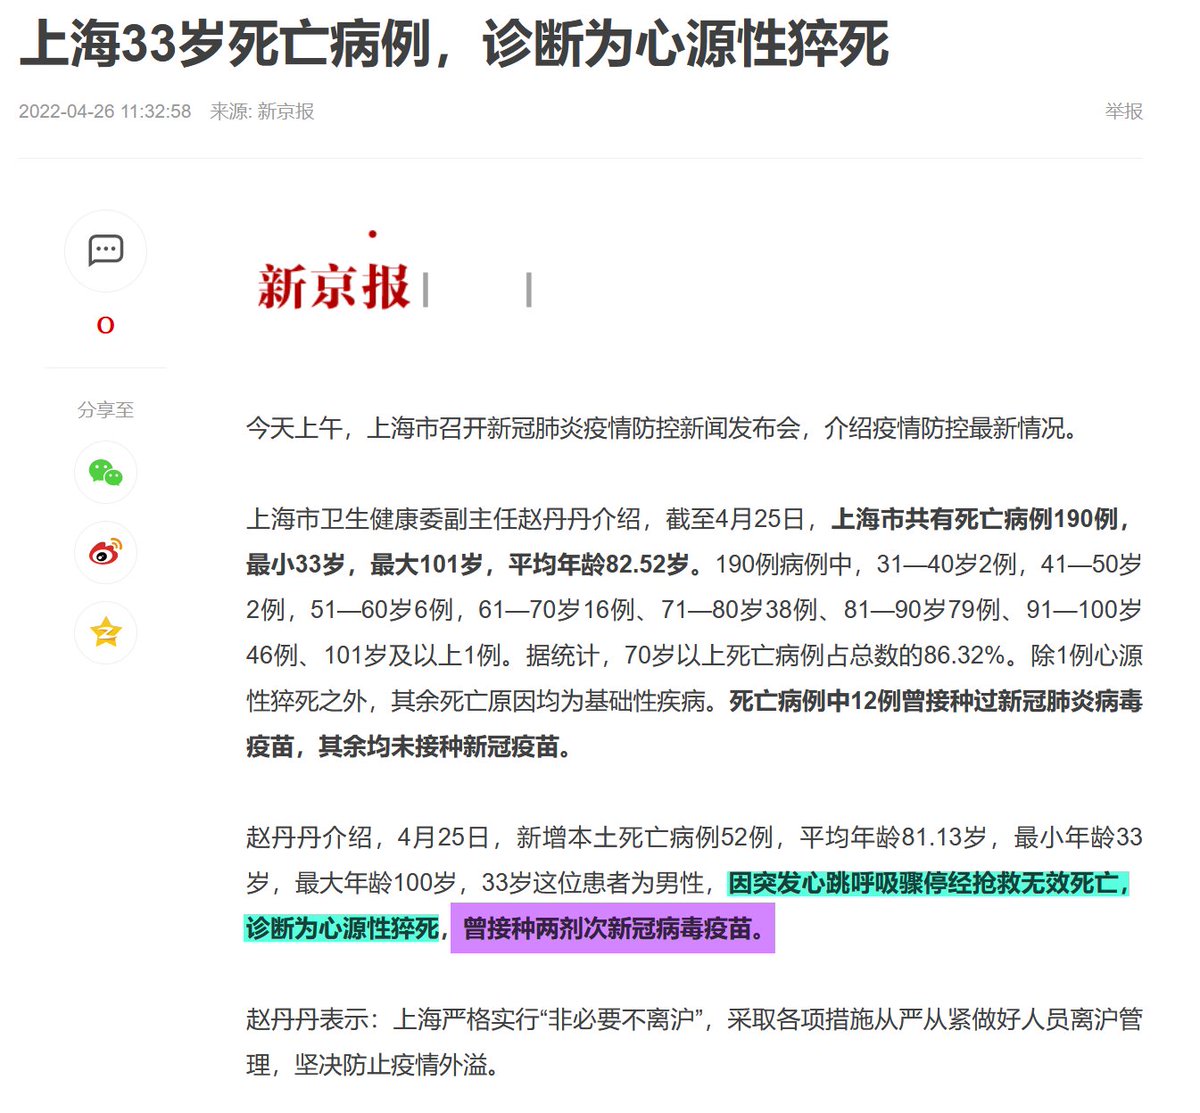Click the cyan highlighted text 诊断为心源性猝死
1200x1113 pixels.
tap(343, 929)
